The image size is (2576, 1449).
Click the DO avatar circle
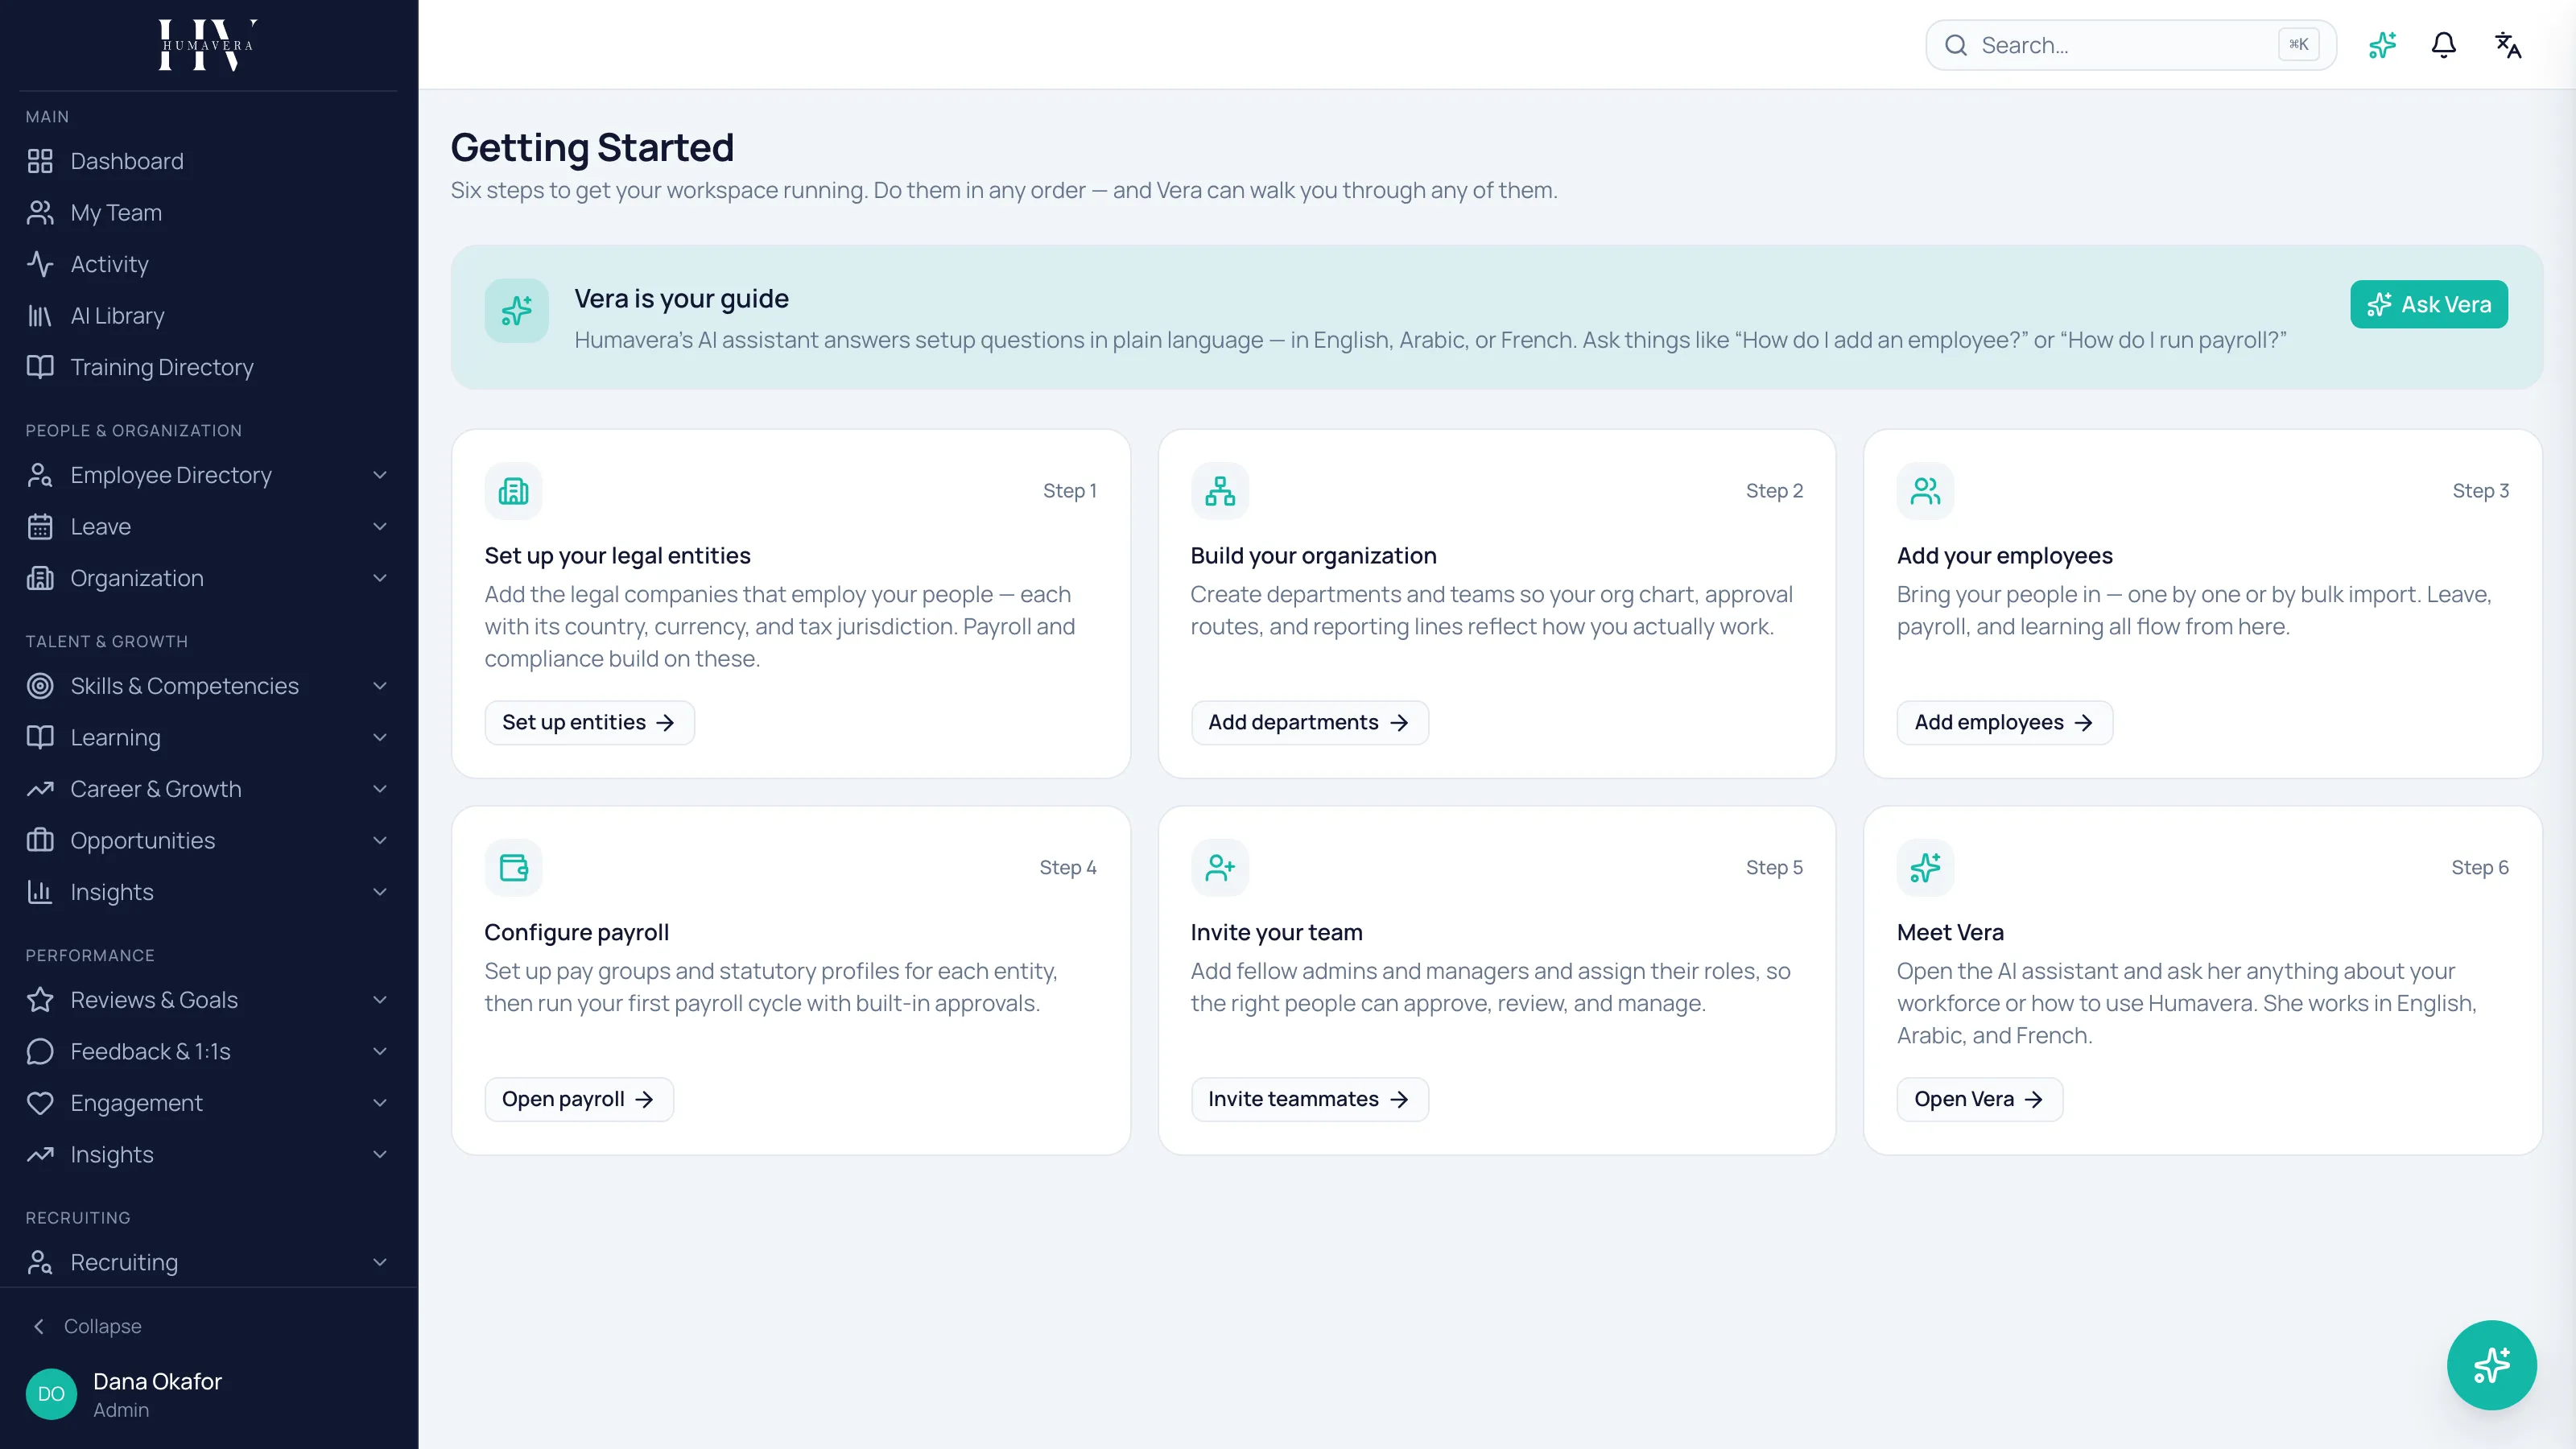[x=51, y=1394]
